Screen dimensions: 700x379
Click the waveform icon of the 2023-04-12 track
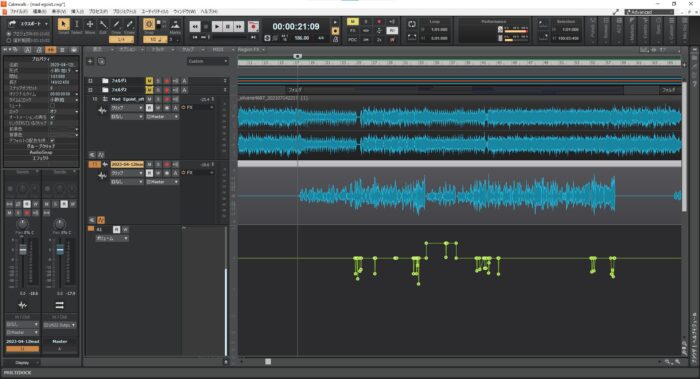(x=102, y=175)
